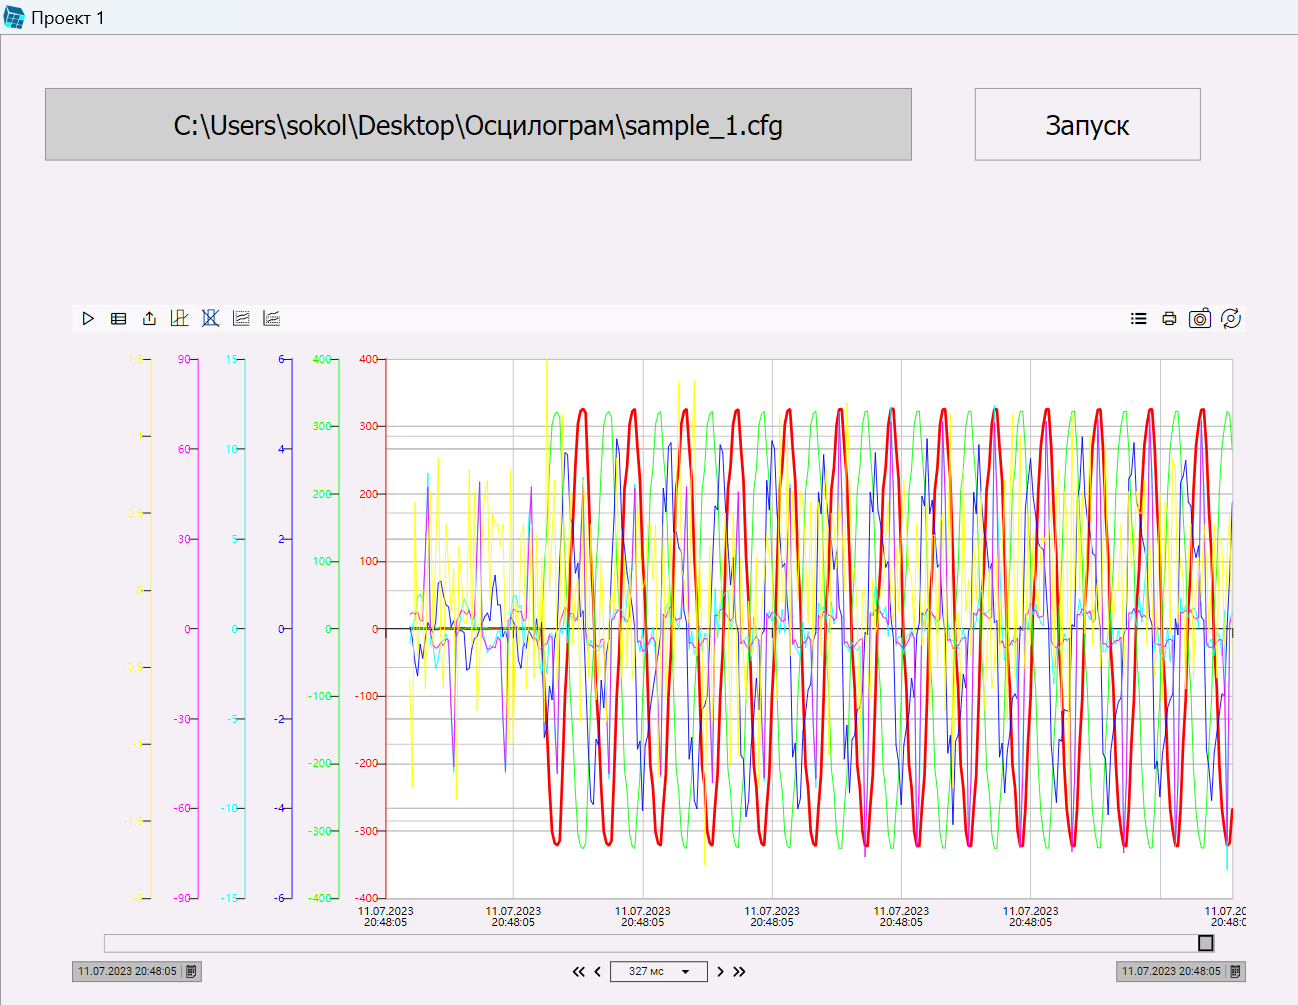Open the start date calendar picker
1298x1005 pixels.
pyautogui.click(x=191, y=971)
